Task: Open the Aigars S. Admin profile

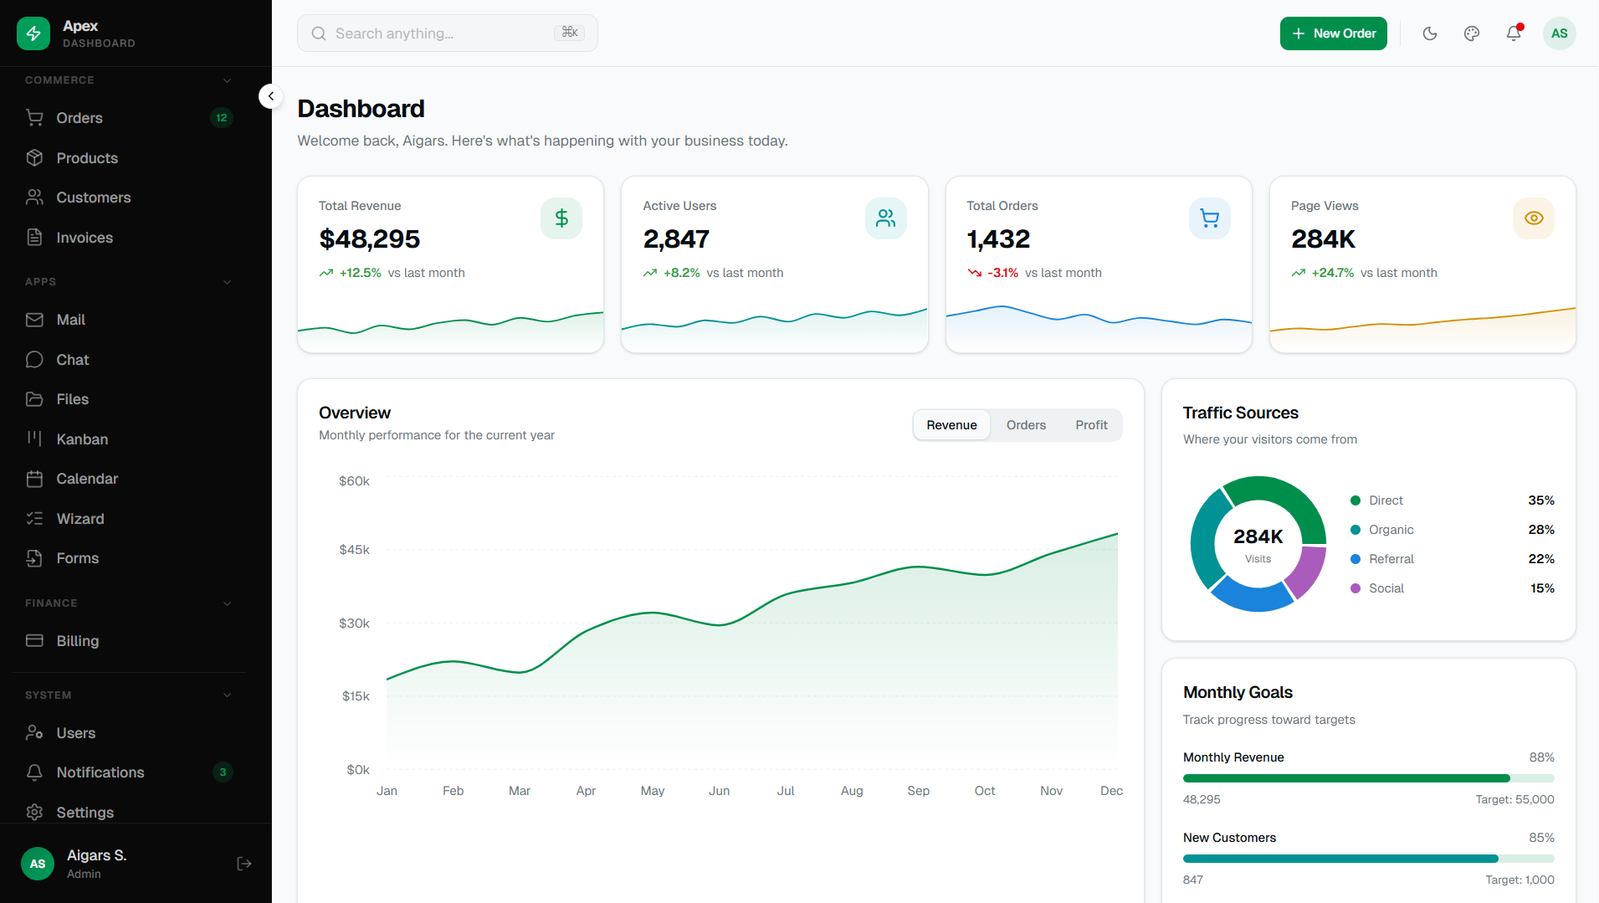Action: coord(97,863)
